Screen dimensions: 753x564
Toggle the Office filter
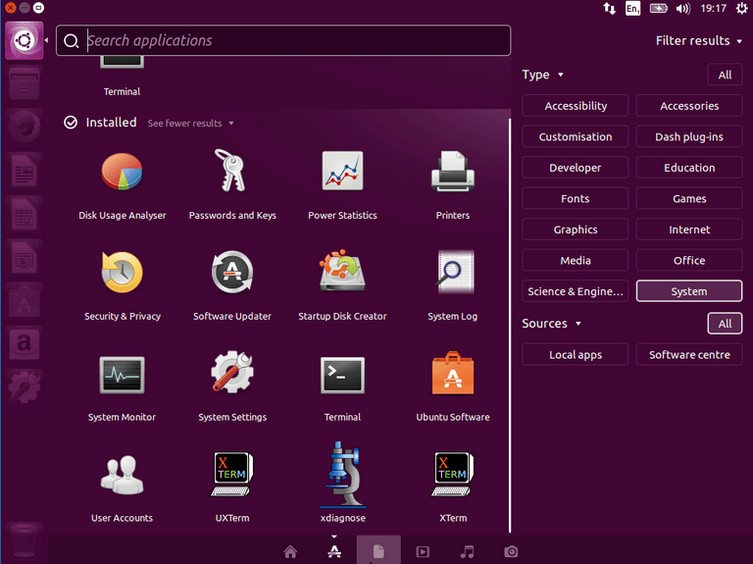689,260
